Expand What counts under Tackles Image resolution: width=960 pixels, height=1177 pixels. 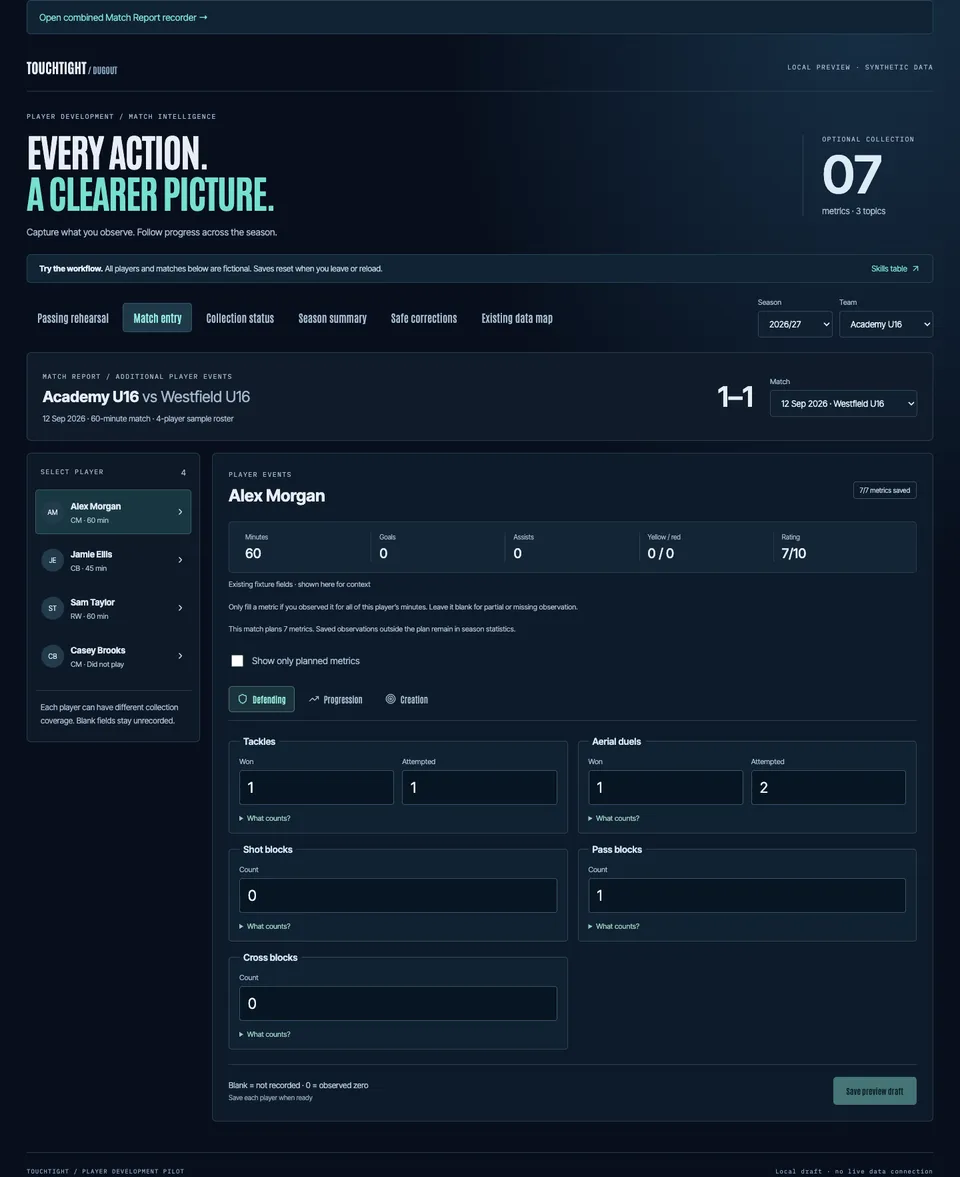pos(265,818)
